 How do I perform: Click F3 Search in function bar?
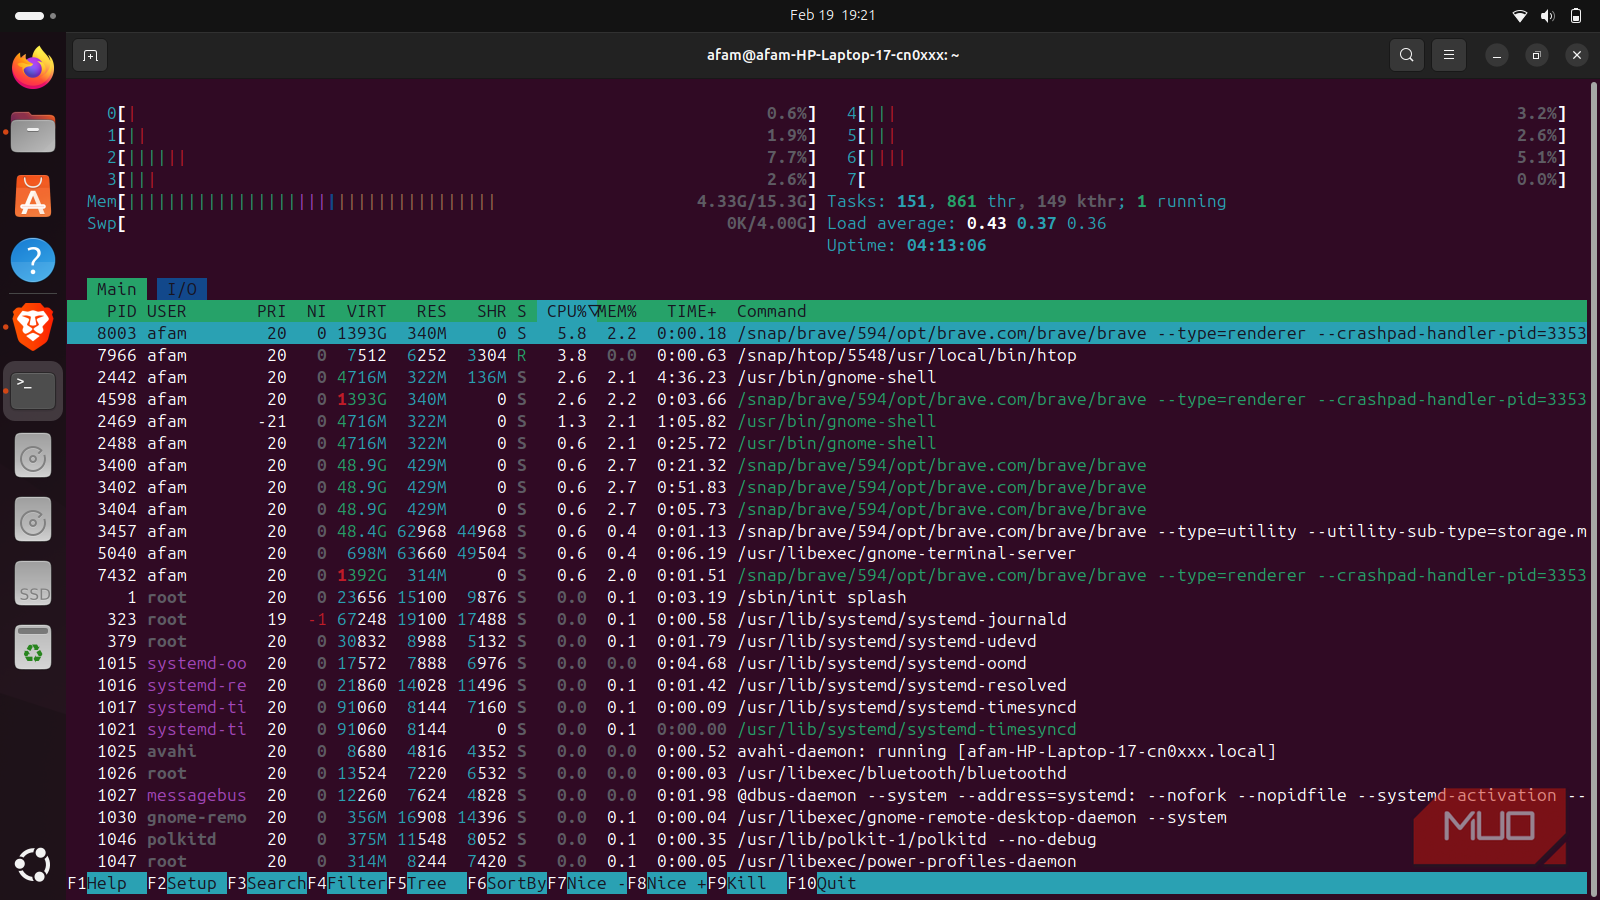(267, 883)
